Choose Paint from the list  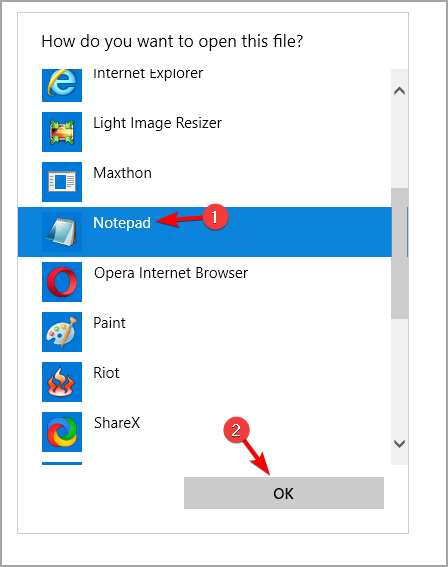[109, 323]
